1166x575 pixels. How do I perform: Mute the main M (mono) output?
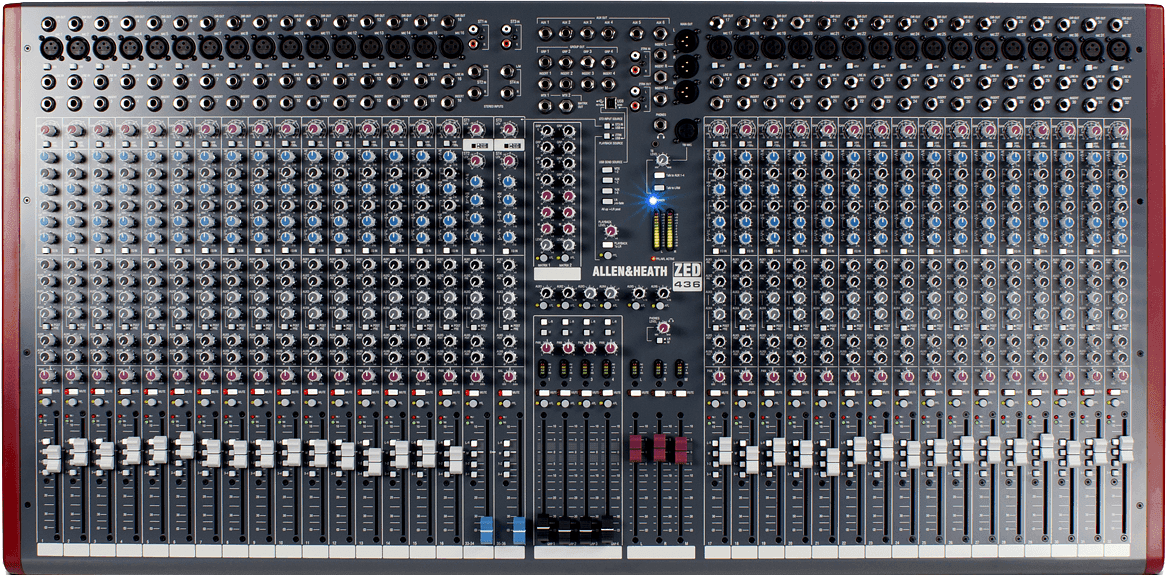pos(680,392)
